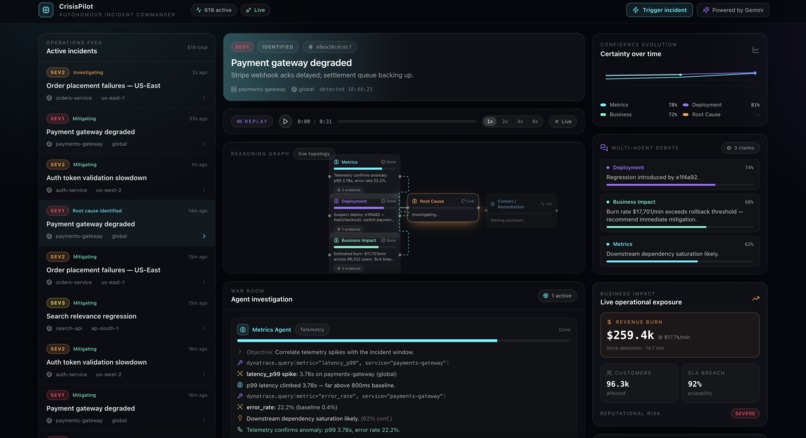Click the 1 active badge in War Room
The height and width of the screenshot is (438, 806).
tap(557, 296)
